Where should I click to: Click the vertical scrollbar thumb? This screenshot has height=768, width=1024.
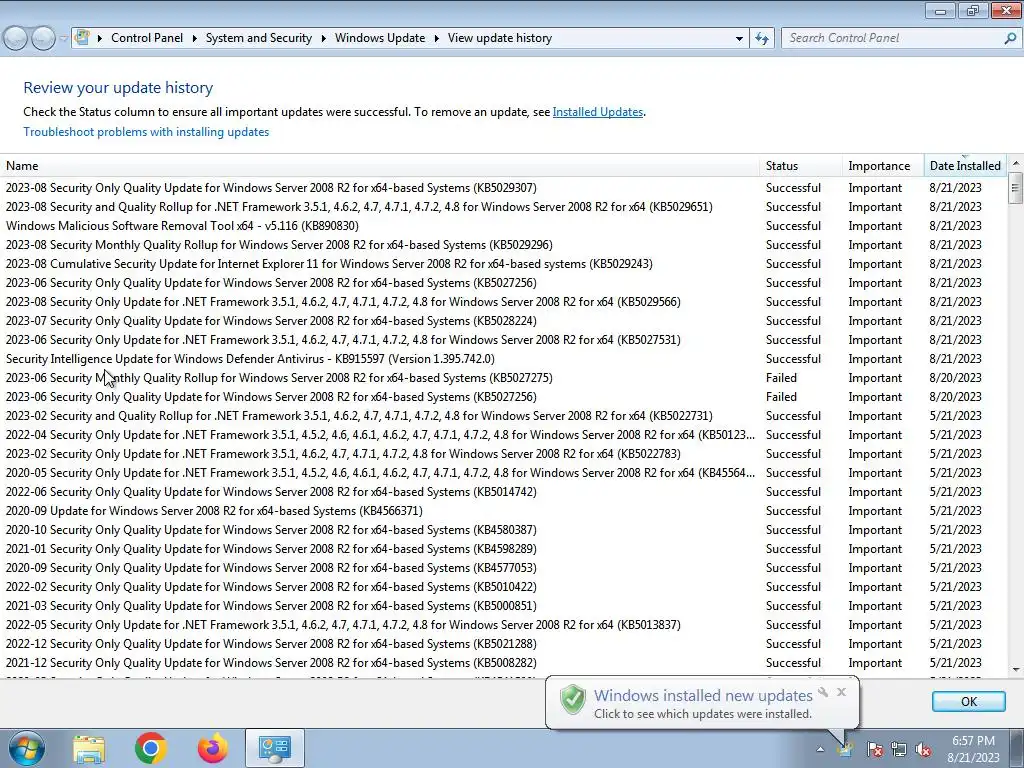click(1016, 188)
